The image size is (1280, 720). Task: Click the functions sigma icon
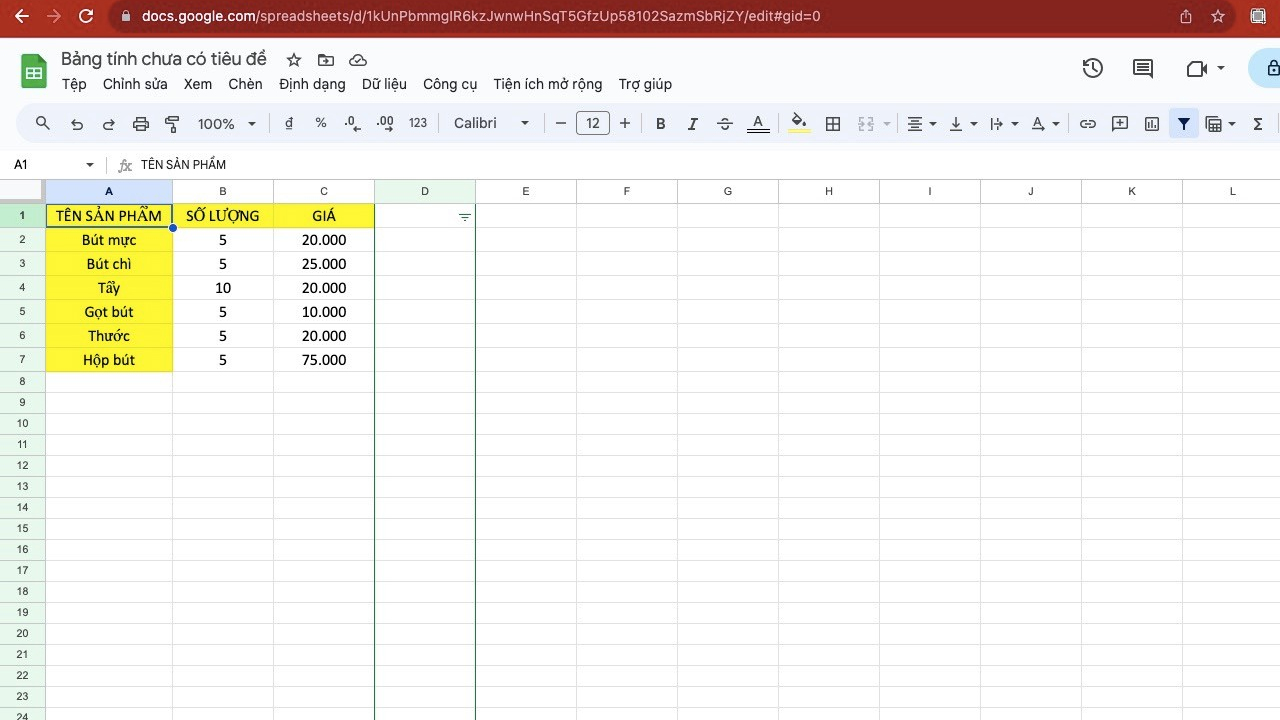click(1258, 124)
